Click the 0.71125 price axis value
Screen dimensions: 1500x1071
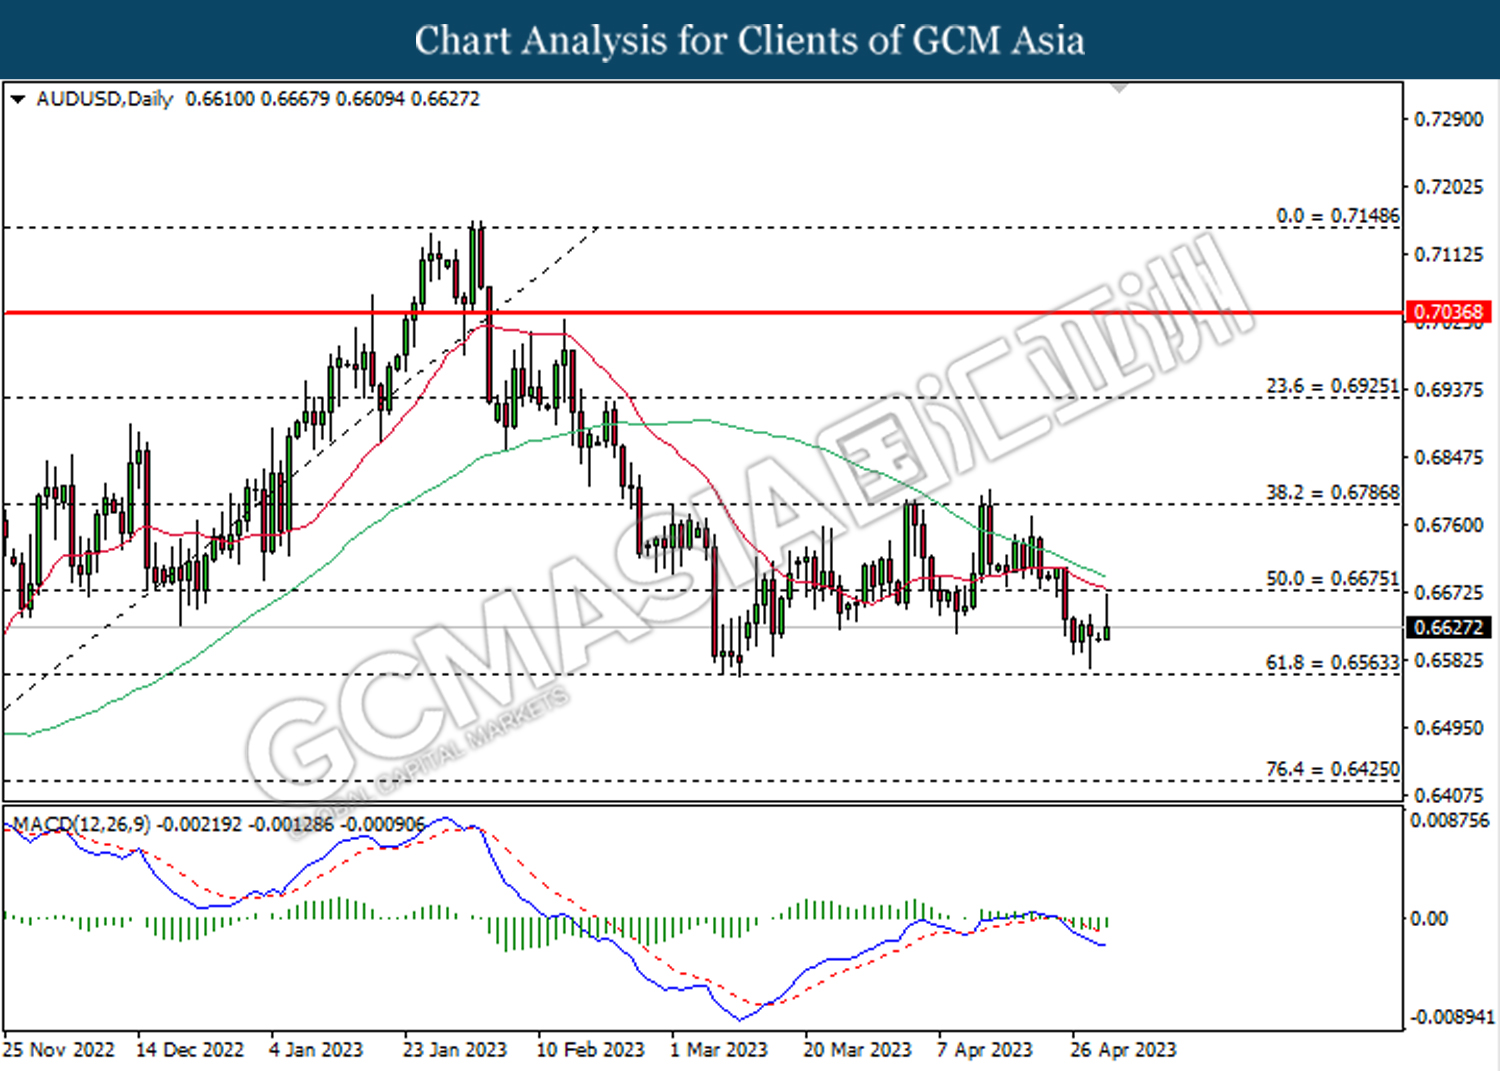1449,254
